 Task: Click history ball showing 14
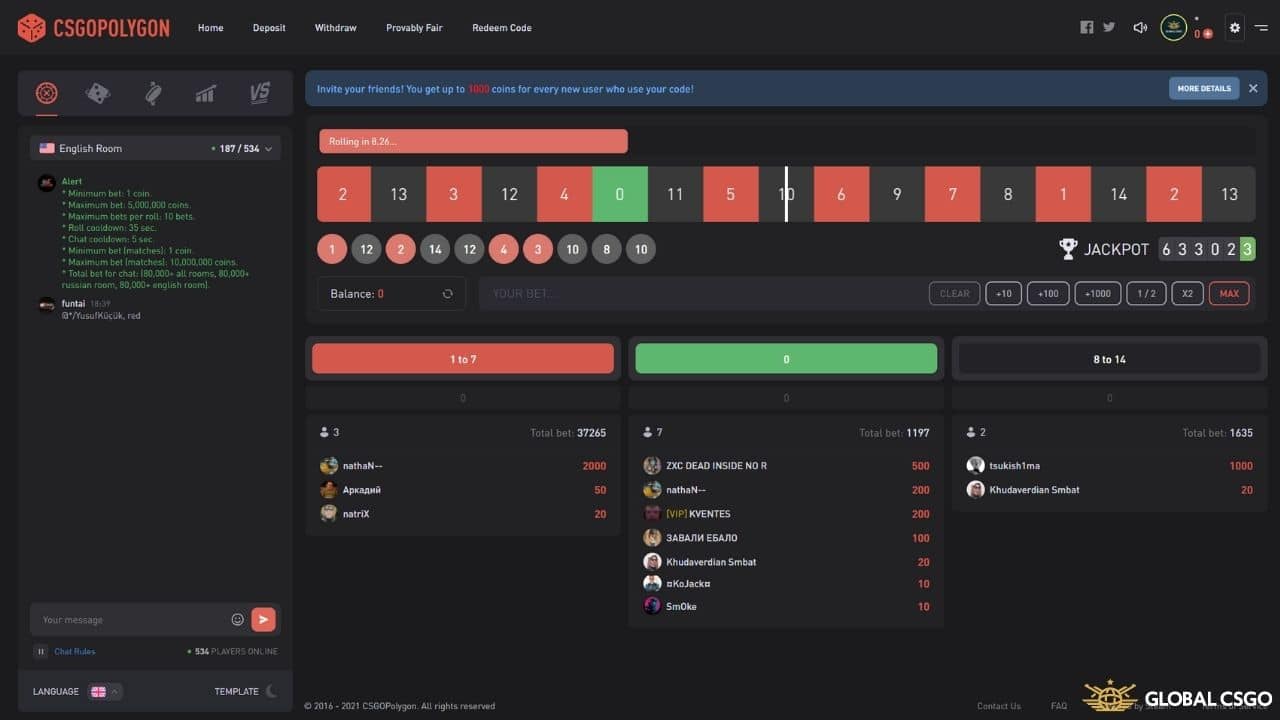click(435, 249)
